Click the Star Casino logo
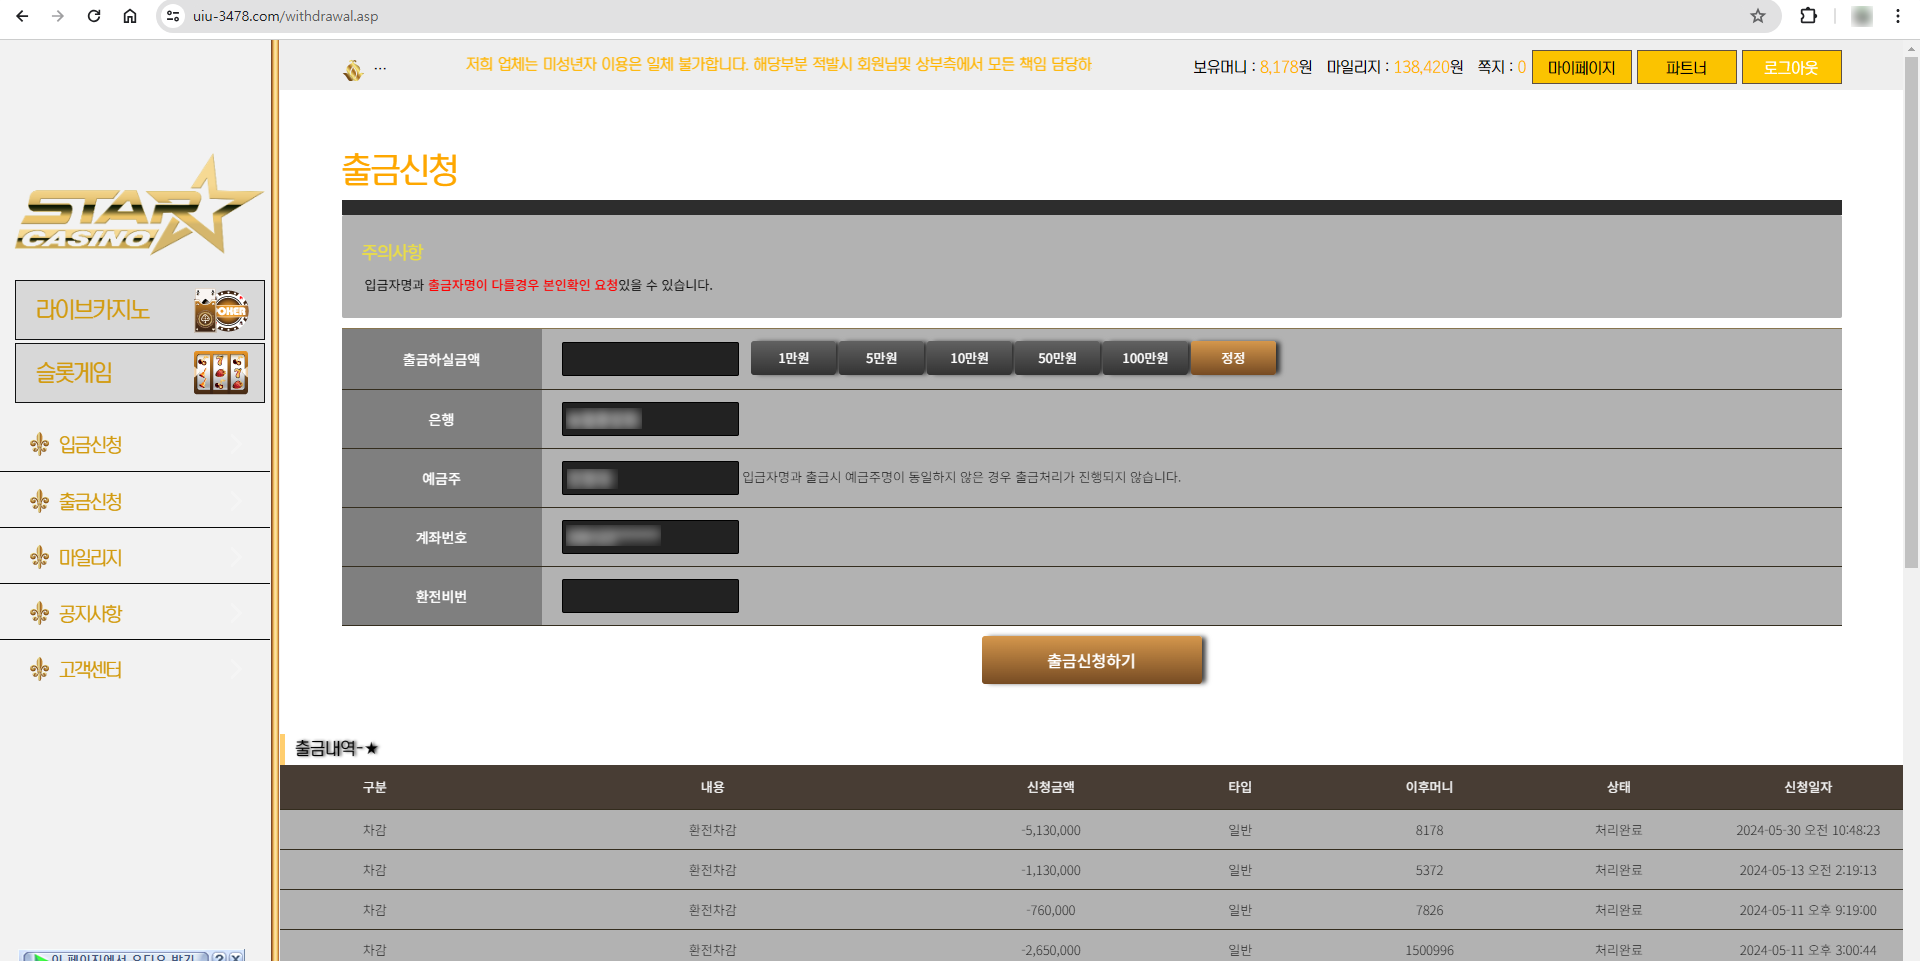The height and width of the screenshot is (961, 1920). point(138,205)
